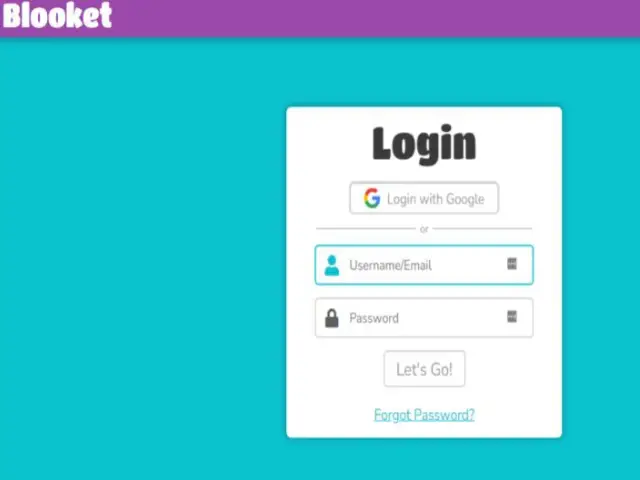
Task: Open autofill icon in Username/Email field
Action: (x=512, y=264)
